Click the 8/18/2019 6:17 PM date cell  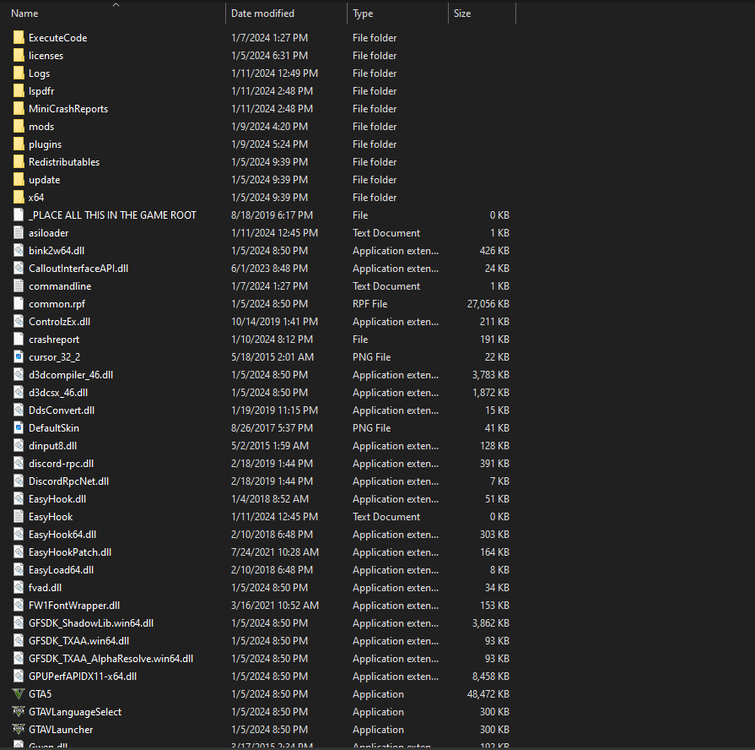pyautogui.click(x=272, y=215)
